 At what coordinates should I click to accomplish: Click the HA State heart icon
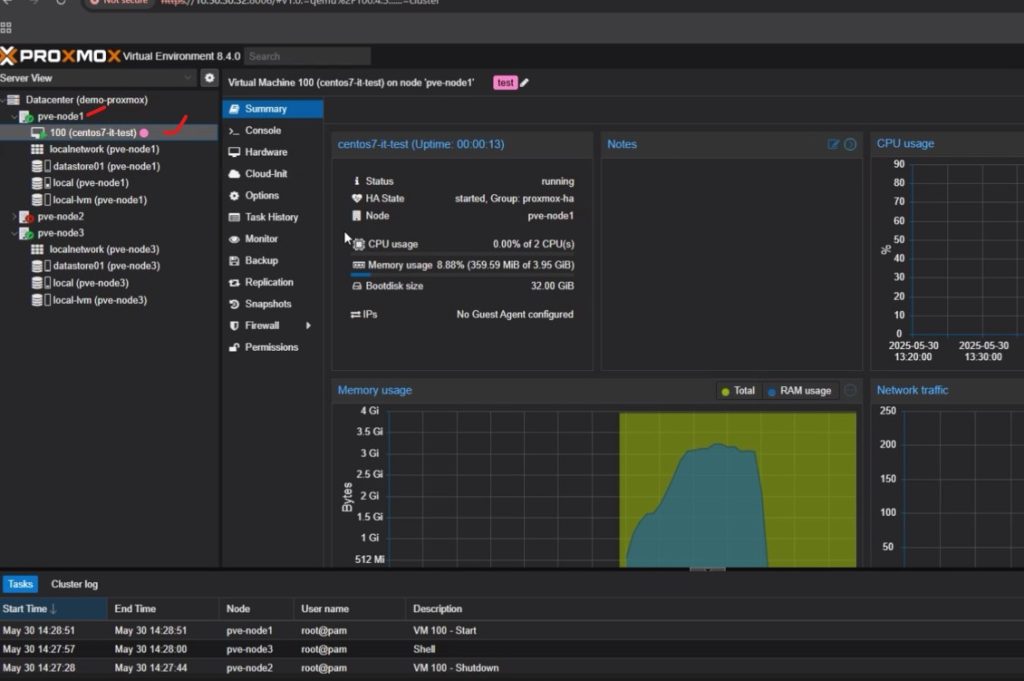[x=357, y=198]
